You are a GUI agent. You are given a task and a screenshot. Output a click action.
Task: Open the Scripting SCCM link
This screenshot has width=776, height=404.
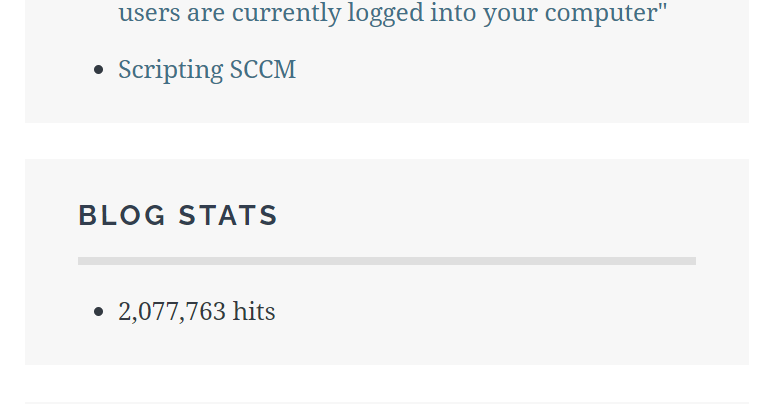click(207, 70)
